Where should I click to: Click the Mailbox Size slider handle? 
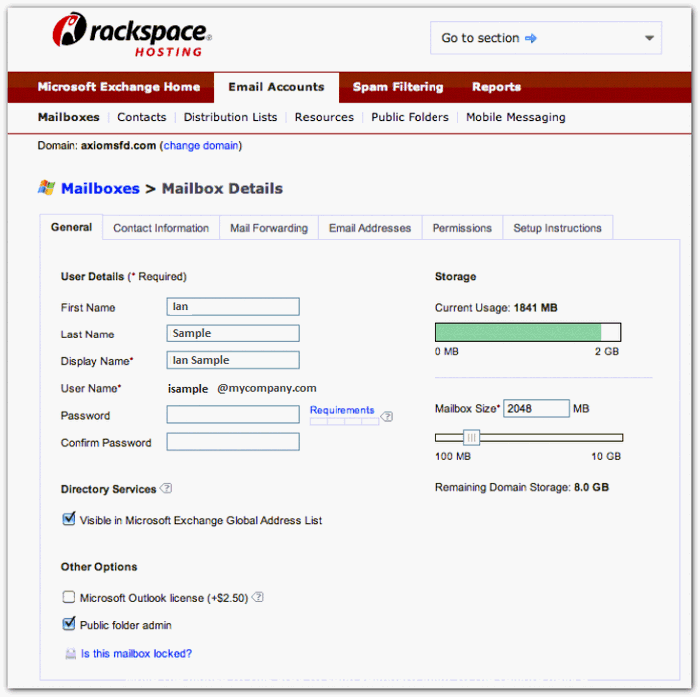coord(471,437)
